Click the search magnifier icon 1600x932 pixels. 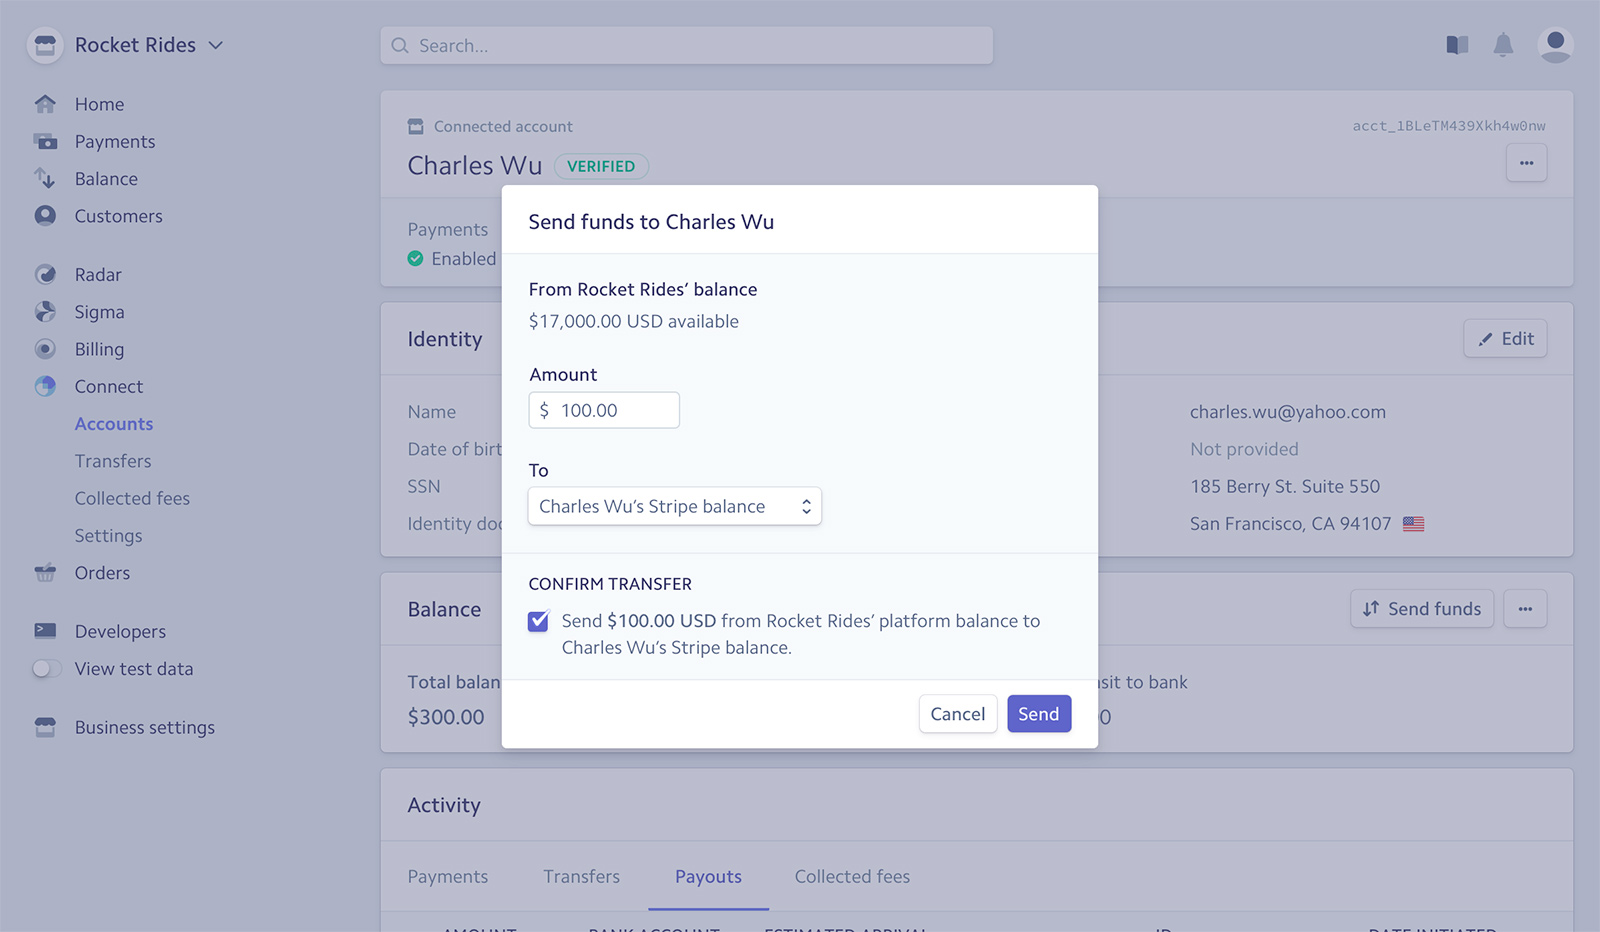point(400,46)
